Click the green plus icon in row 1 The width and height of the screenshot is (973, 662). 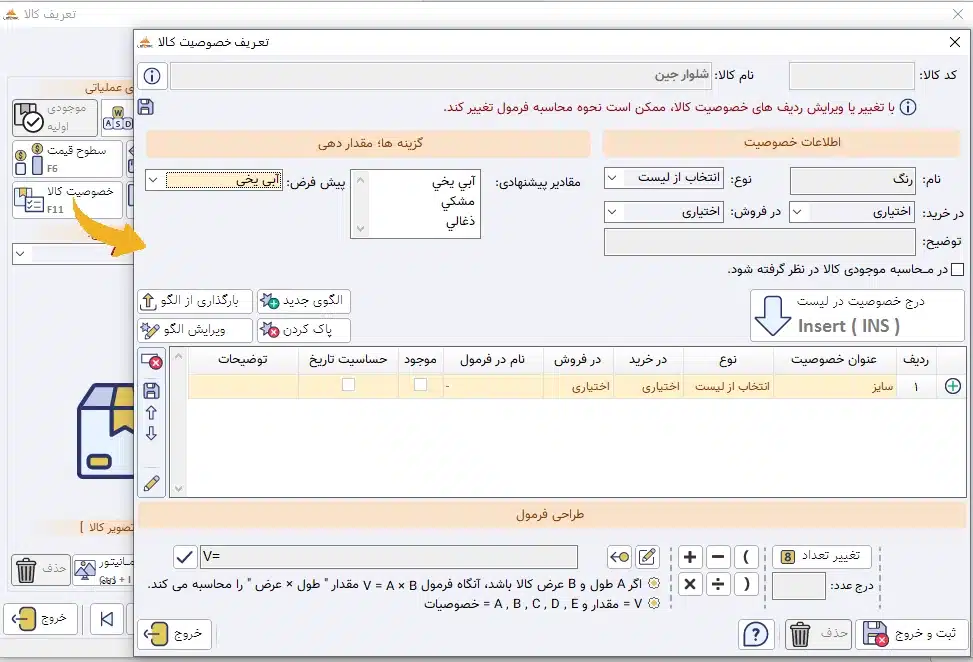tap(953, 386)
